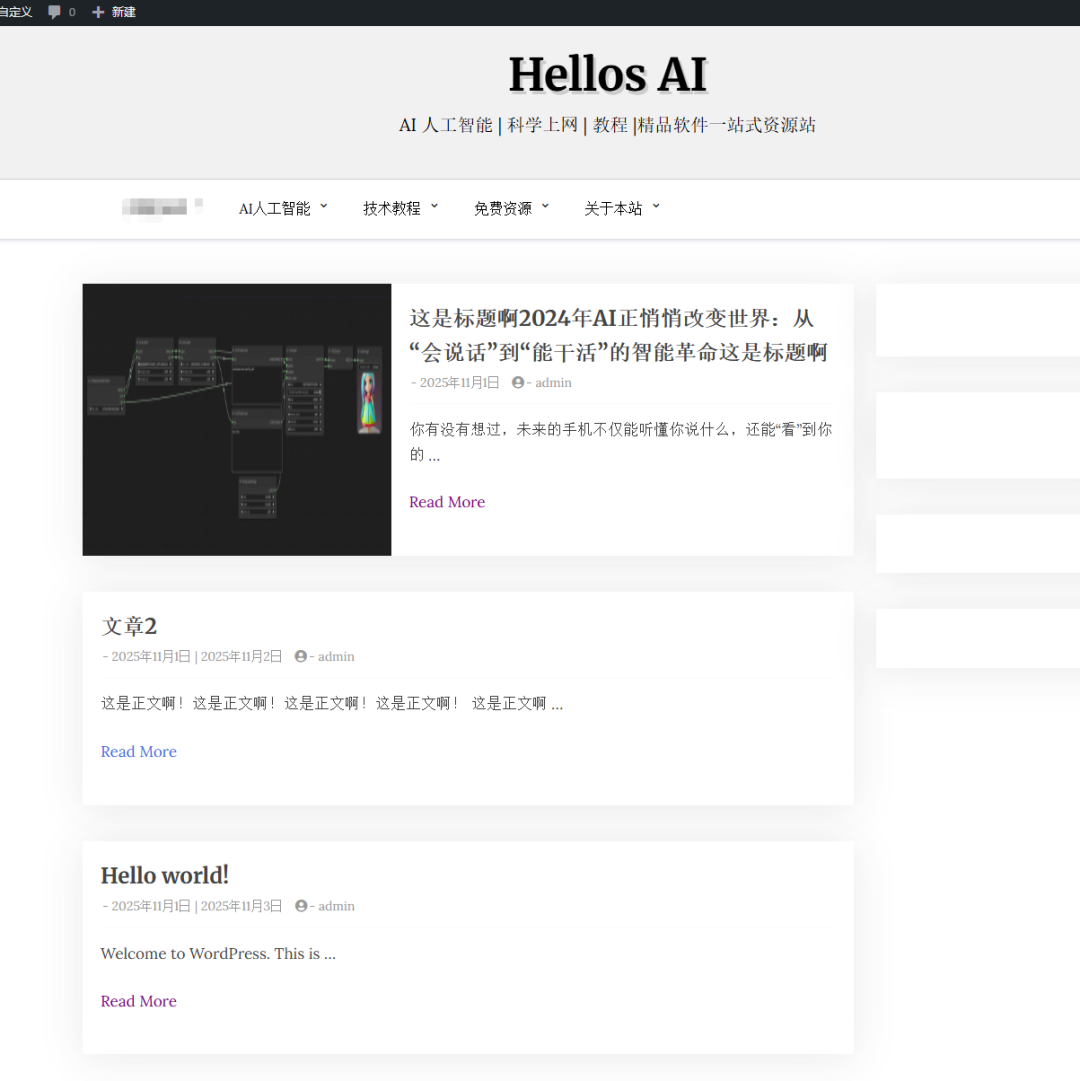Screen dimensions: 1080x1081
Task: Click Read More on the featured AI article
Action: tap(447, 502)
